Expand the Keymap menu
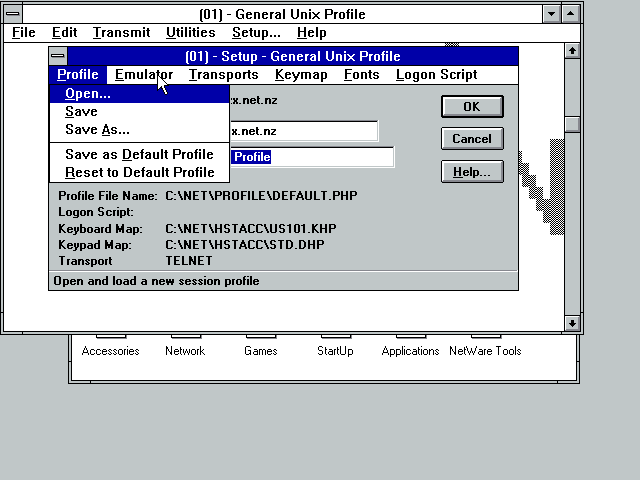 (301, 75)
